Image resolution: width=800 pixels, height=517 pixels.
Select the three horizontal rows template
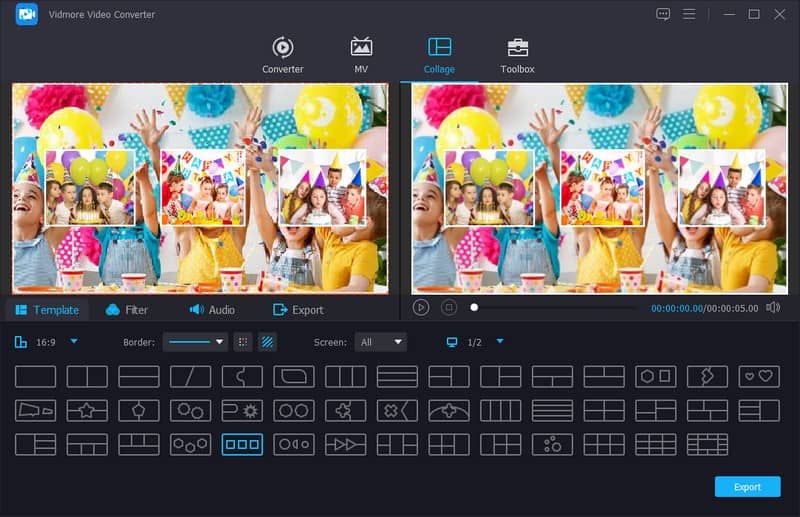[397, 377]
